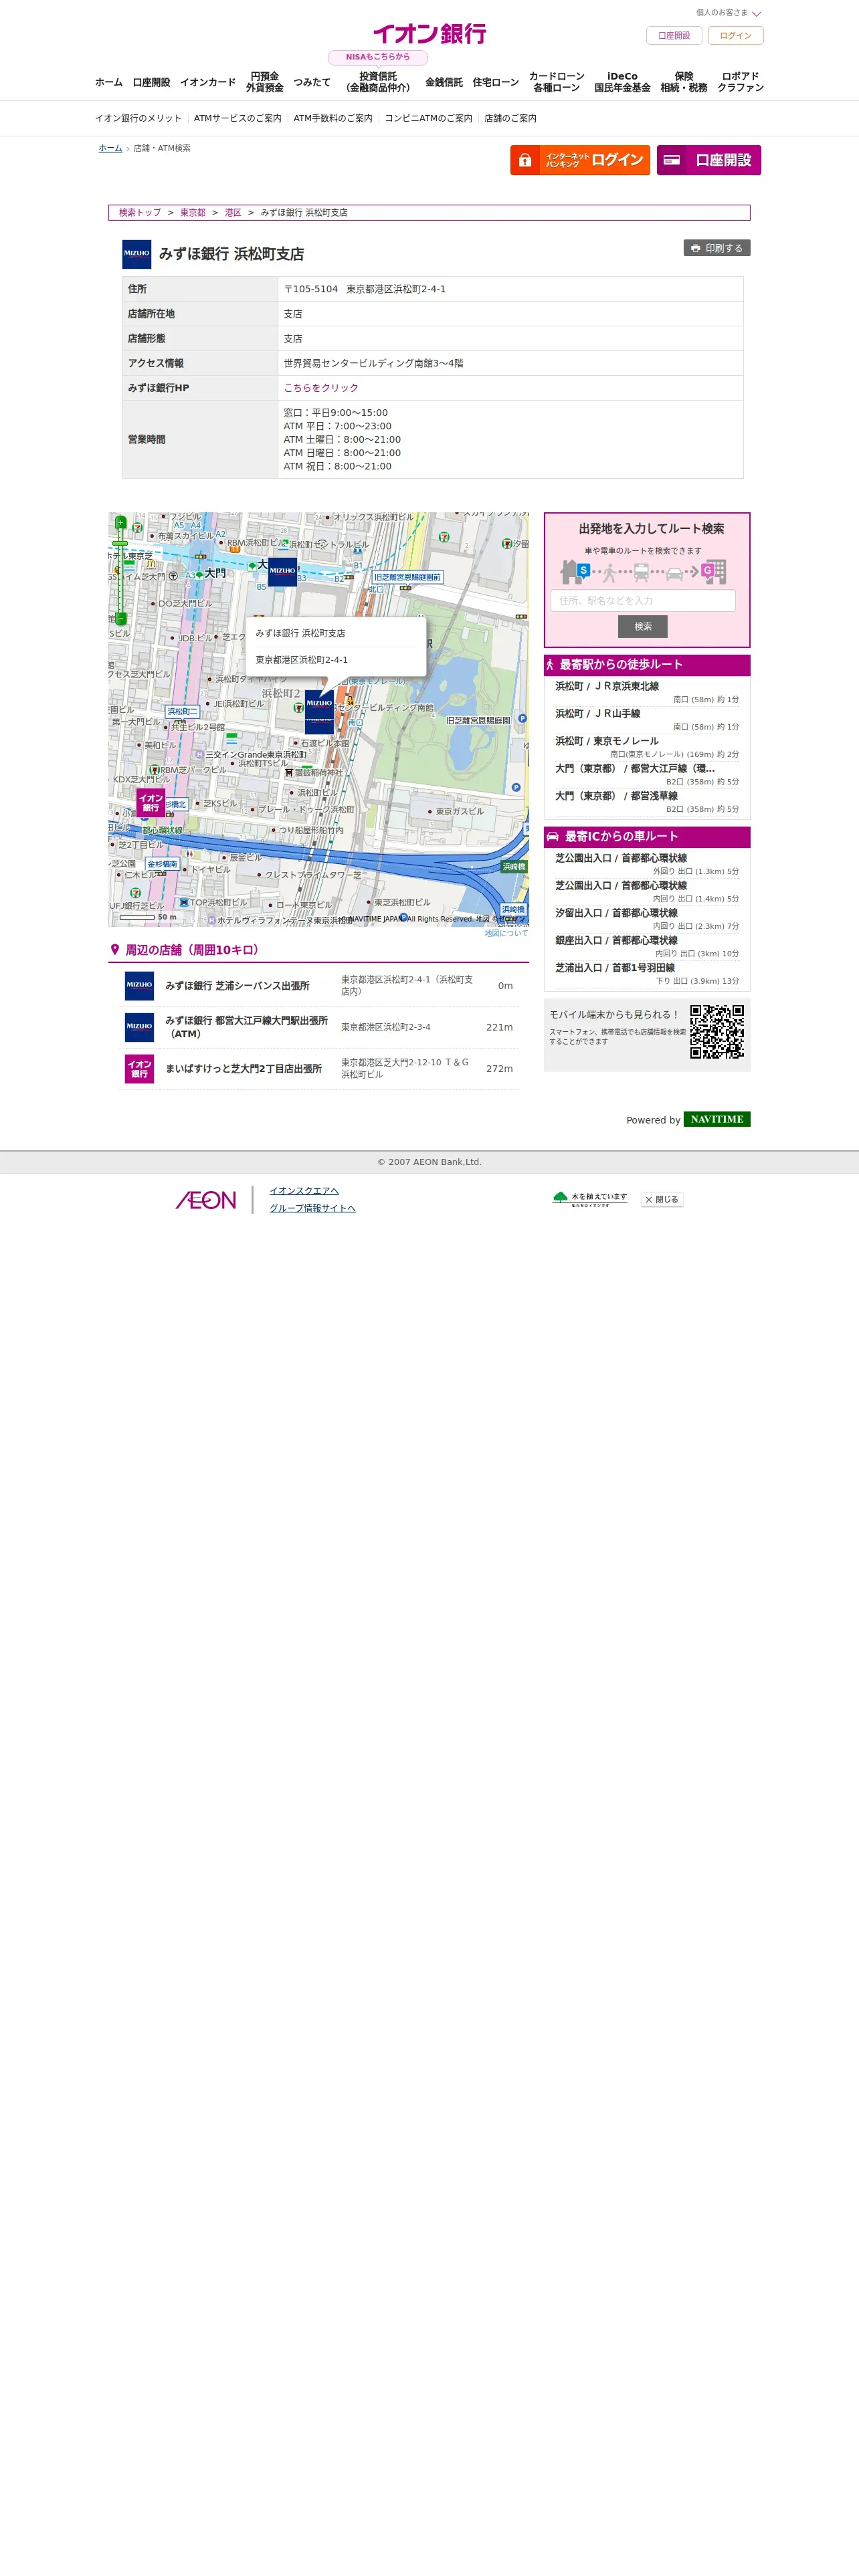Click the pin icon beside 周辺の店舗
Viewport: 859px width, 2576px height.
(115, 950)
